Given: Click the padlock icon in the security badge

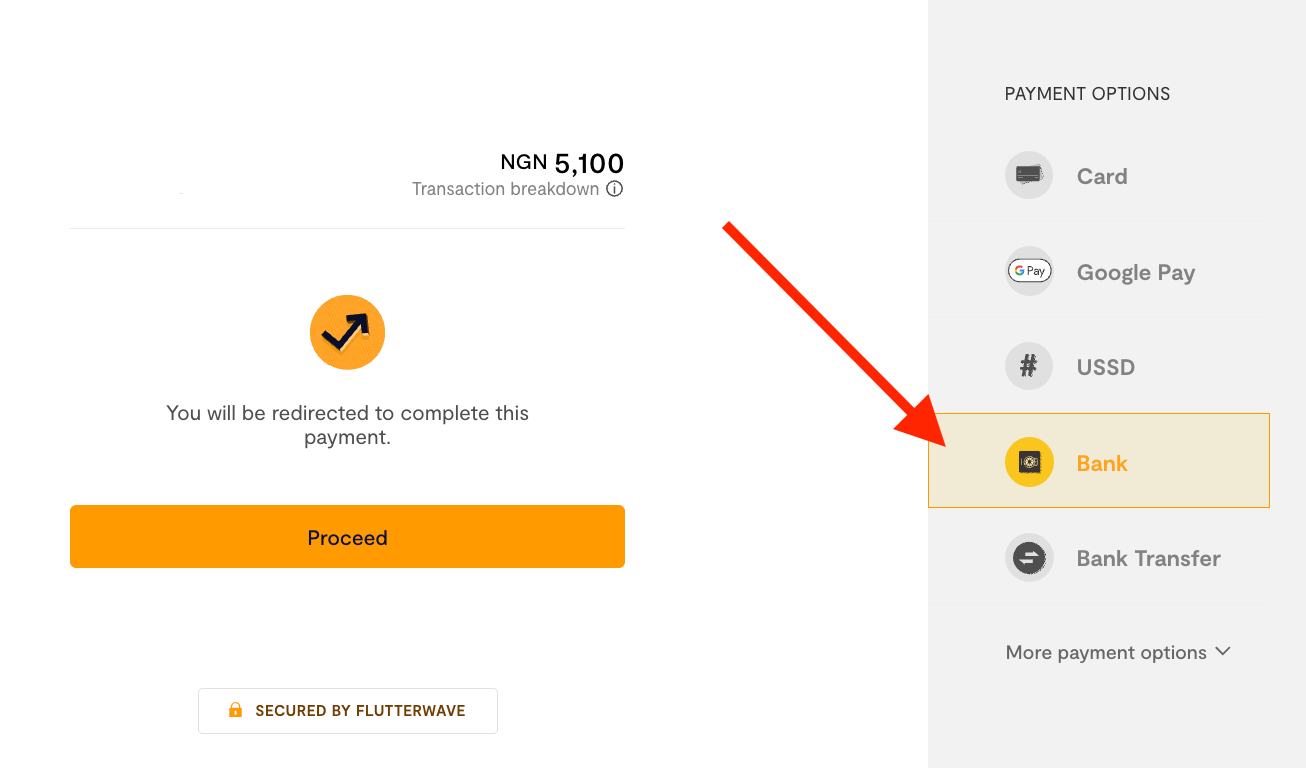Looking at the screenshot, I should (235, 711).
